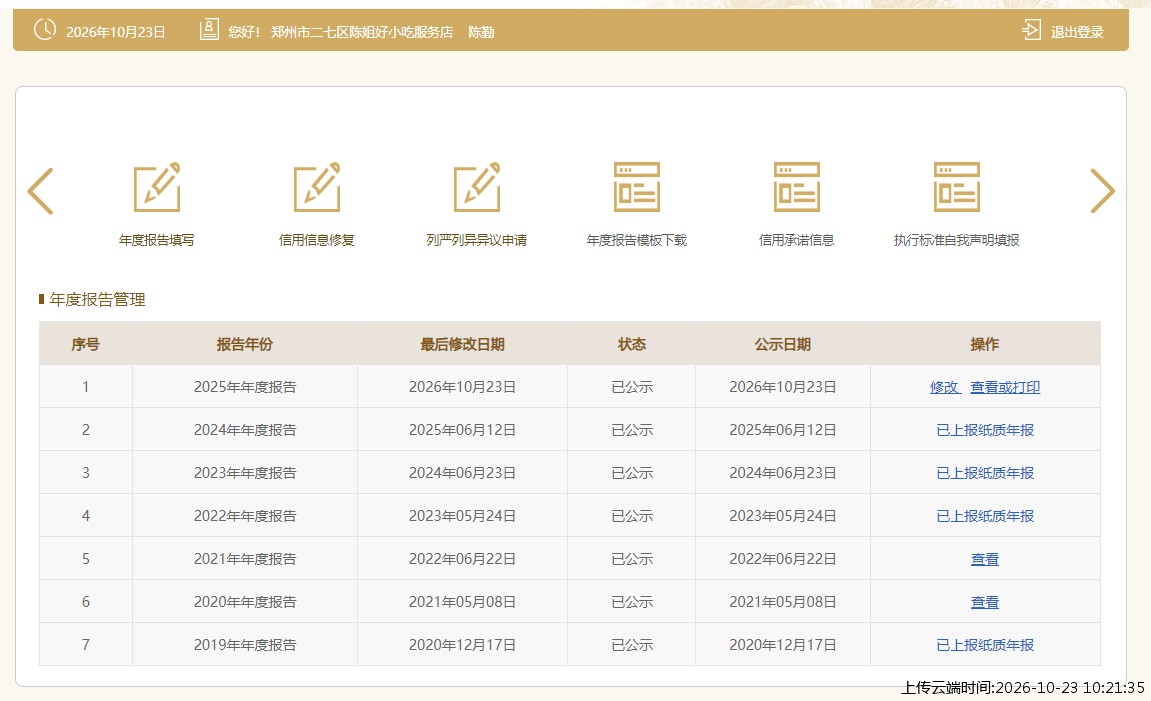This screenshot has width=1151, height=701.
Task: Open the 列严列异异议申请 icon
Action: pos(476,187)
